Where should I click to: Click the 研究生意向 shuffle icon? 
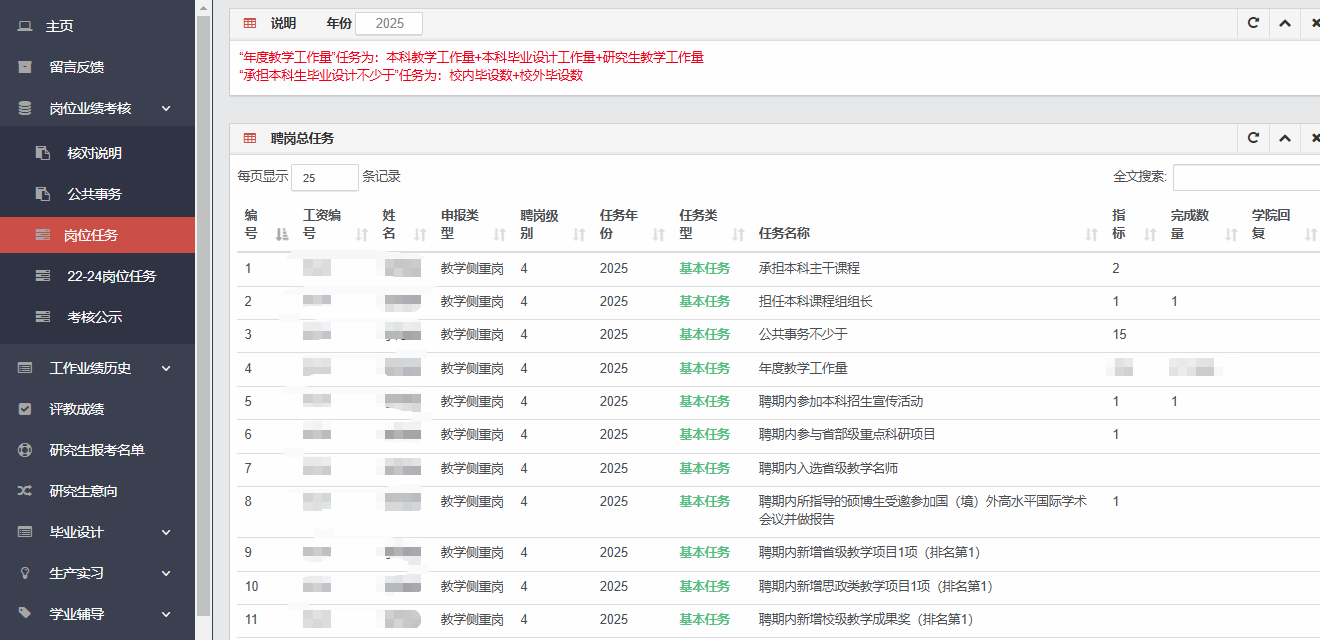coord(25,491)
